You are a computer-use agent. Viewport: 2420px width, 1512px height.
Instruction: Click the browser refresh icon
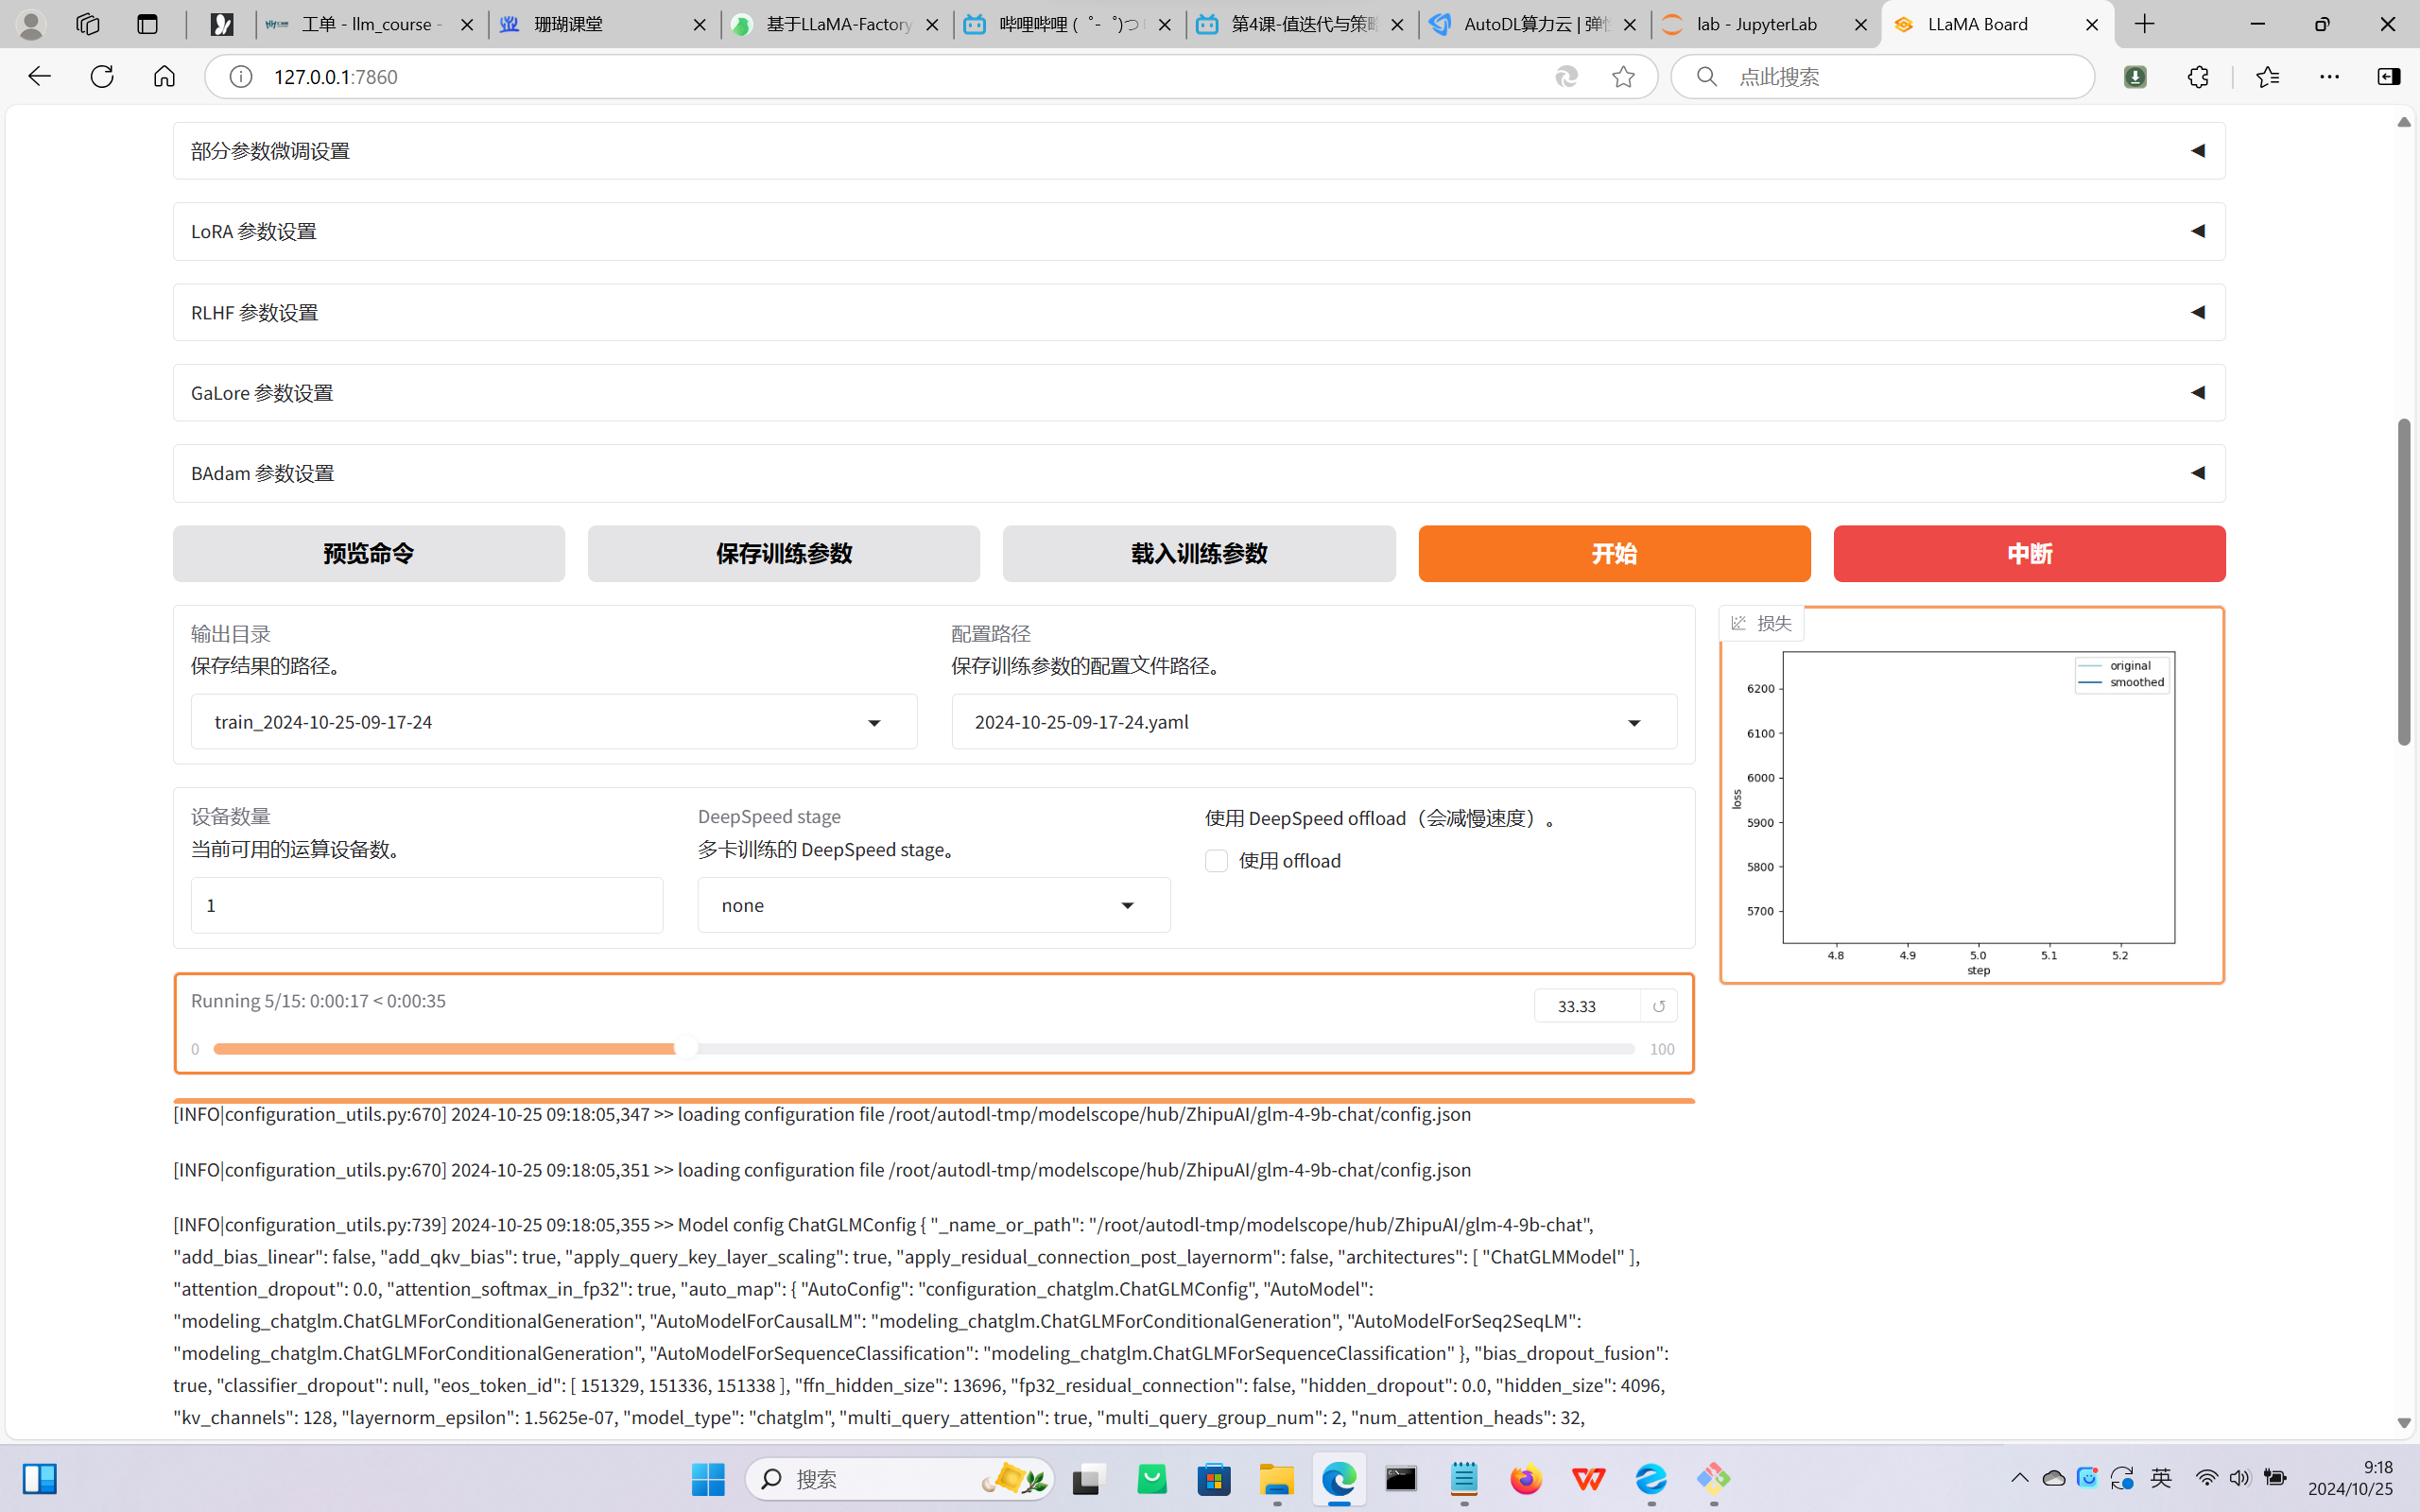pyautogui.click(x=101, y=77)
